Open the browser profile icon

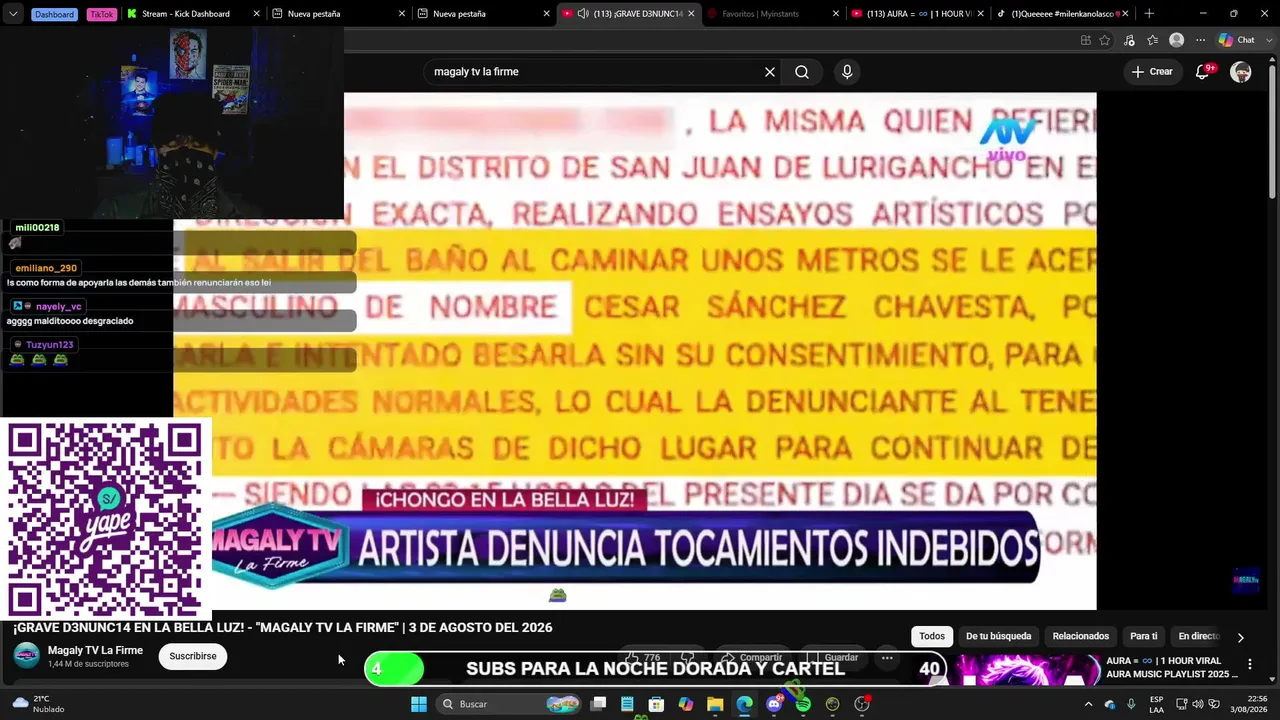point(1177,40)
